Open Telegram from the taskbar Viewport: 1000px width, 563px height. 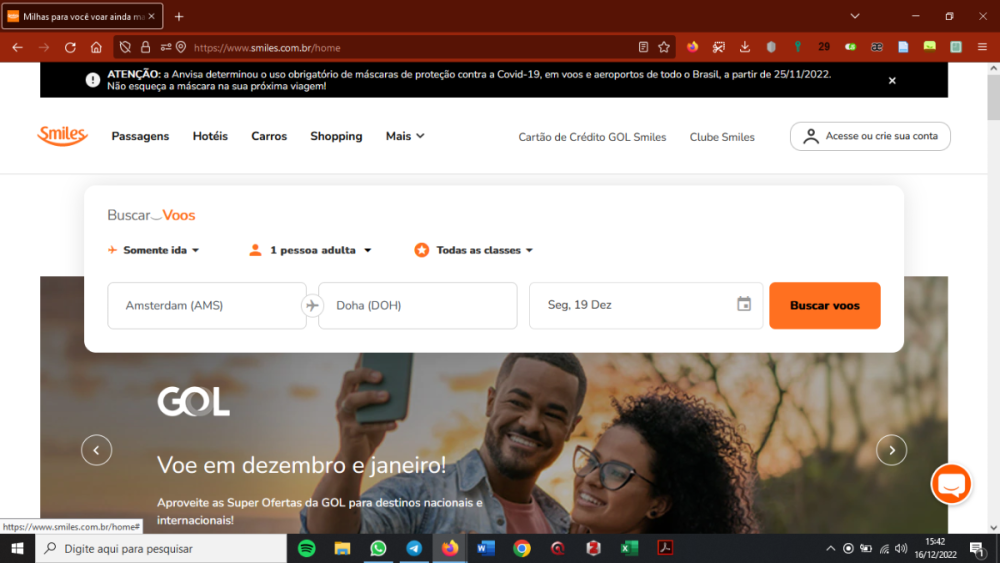tap(414, 548)
